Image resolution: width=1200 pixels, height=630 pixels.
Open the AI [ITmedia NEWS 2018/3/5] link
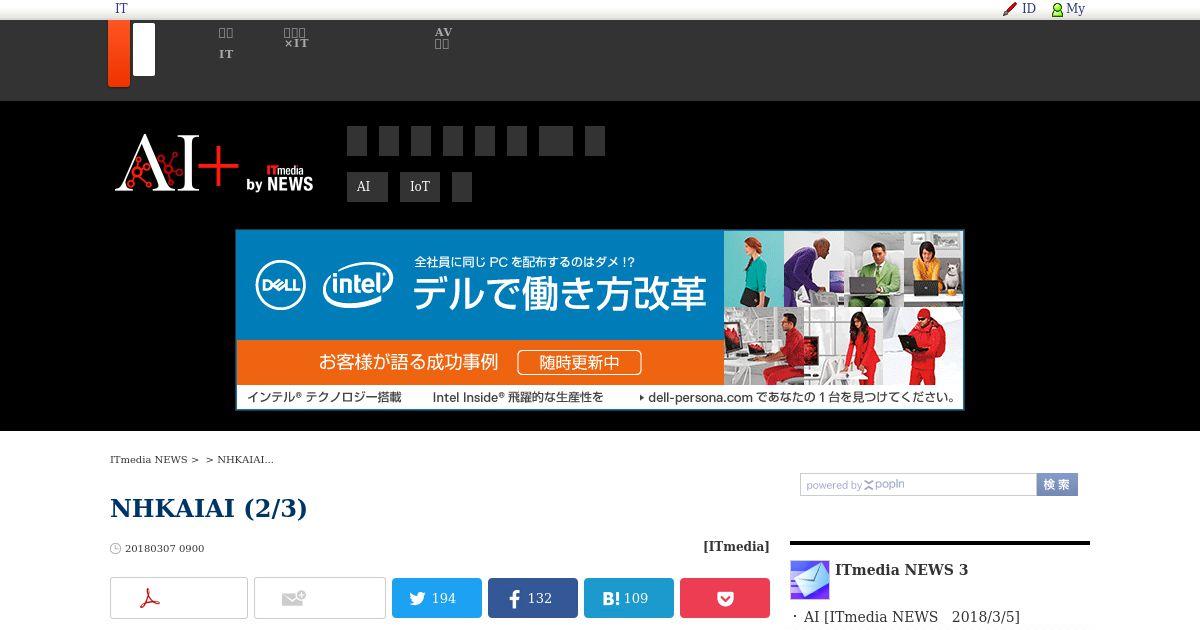[912, 617]
